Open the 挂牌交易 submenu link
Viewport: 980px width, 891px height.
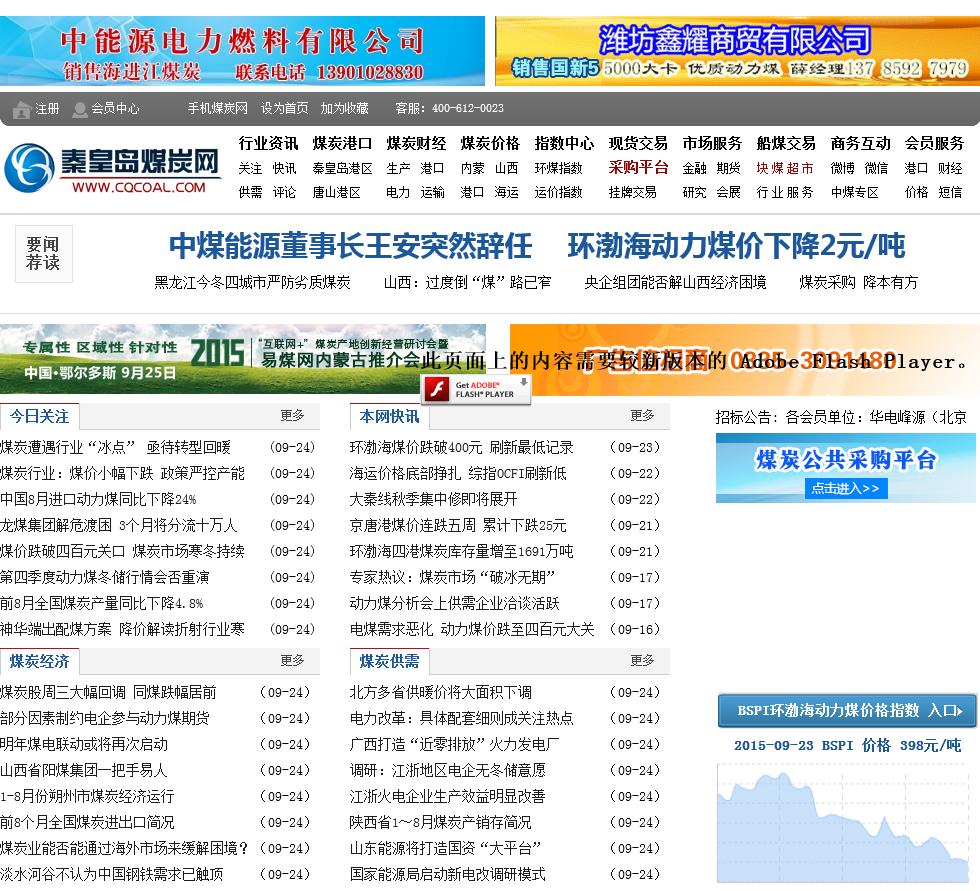[x=632, y=192]
